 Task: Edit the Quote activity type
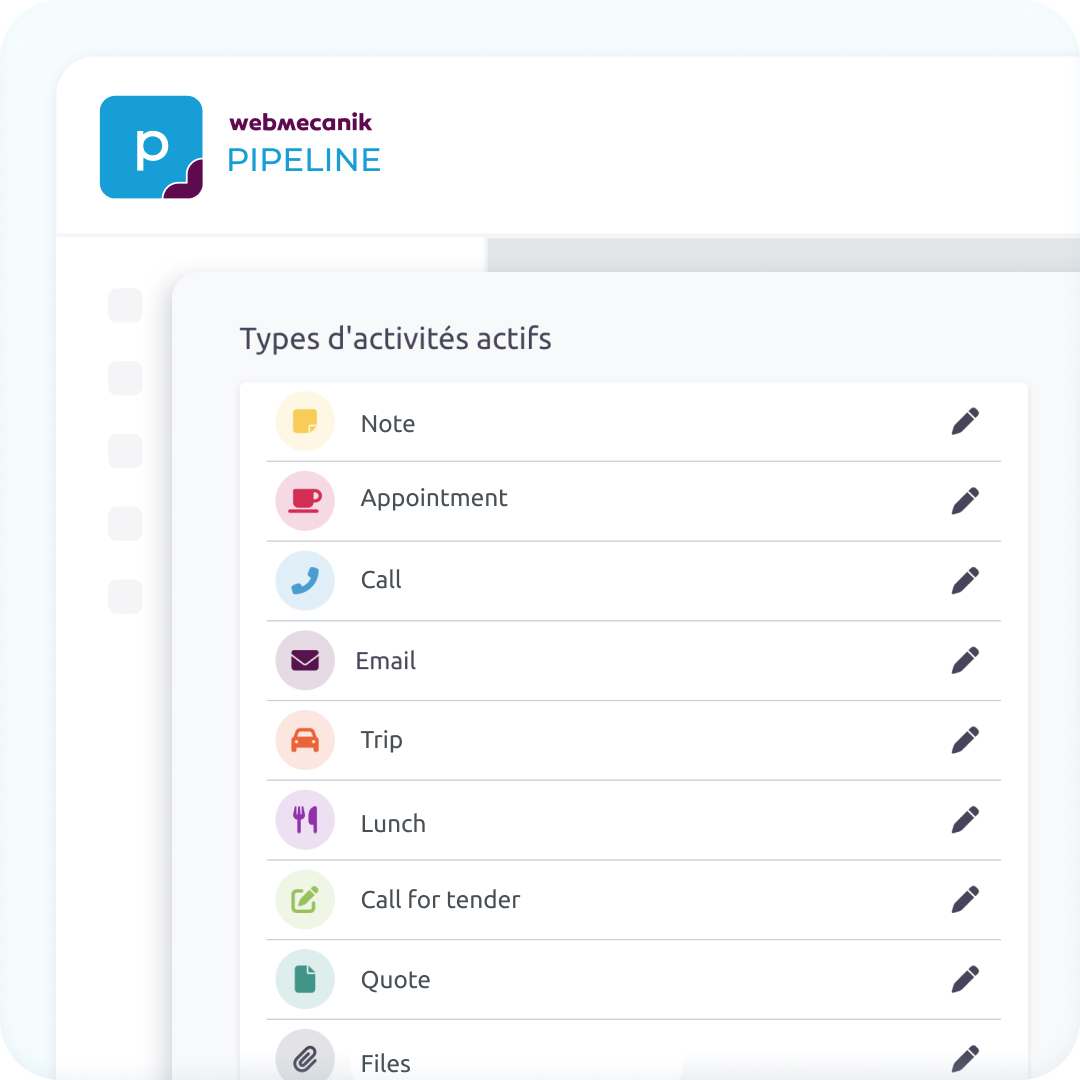tap(965, 979)
